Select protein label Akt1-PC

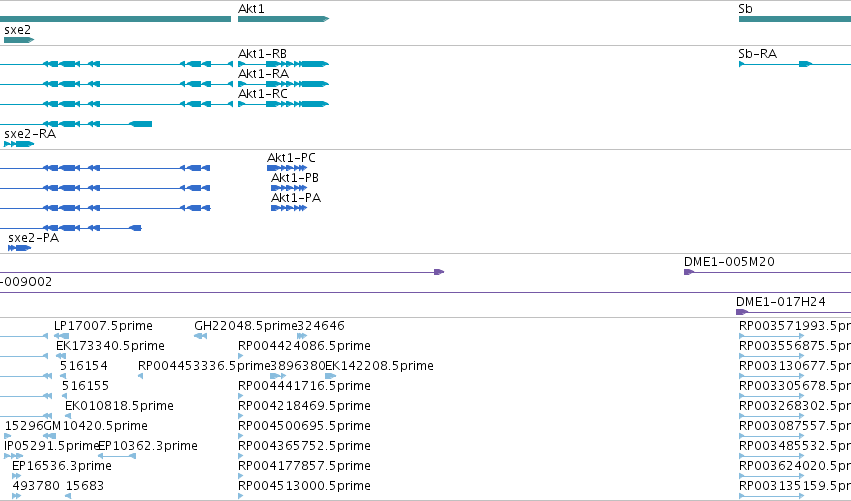click(x=291, y=158)
